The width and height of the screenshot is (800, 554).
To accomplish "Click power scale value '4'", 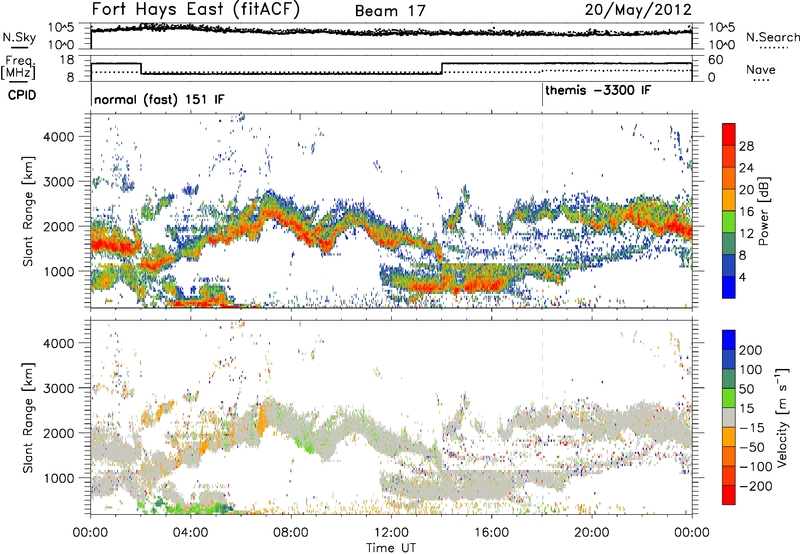I will tap(743, 277).
